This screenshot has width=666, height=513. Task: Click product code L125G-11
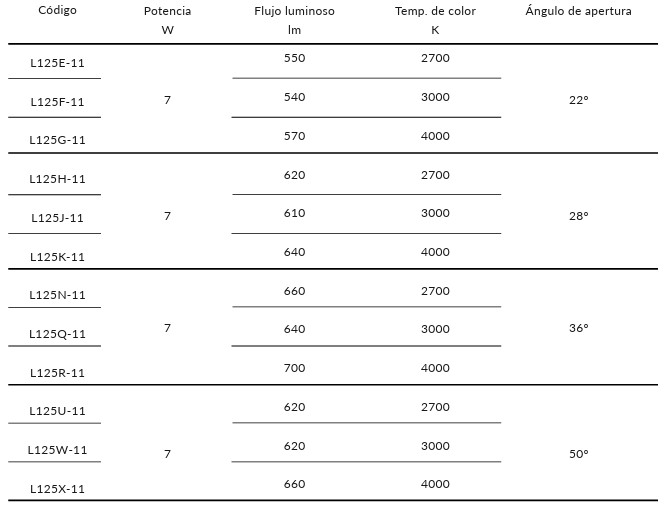pos(58,141)
